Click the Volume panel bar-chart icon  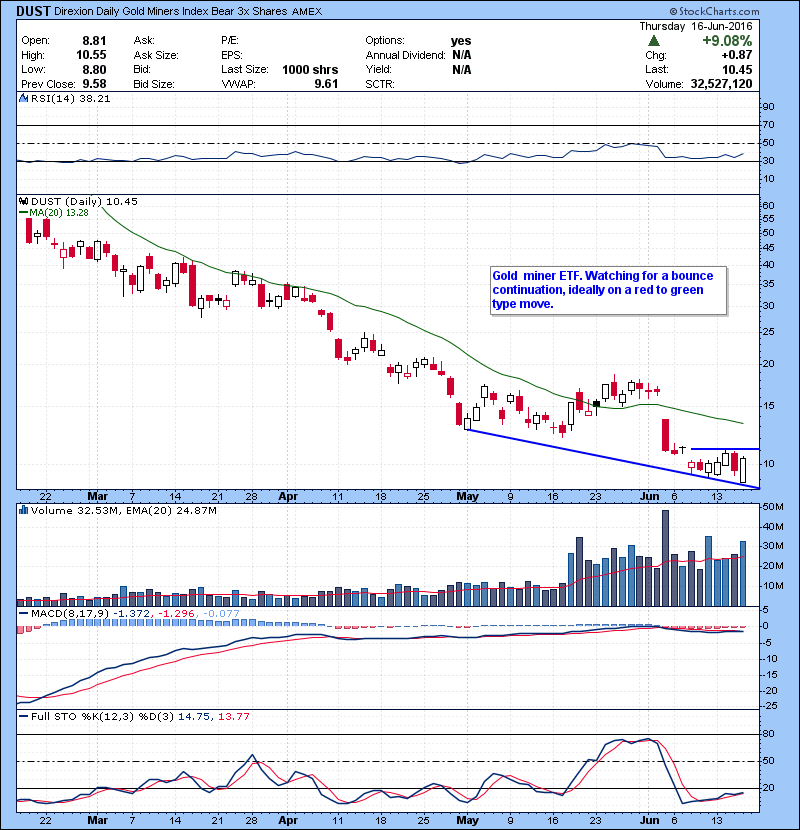[x=23, y=510]
